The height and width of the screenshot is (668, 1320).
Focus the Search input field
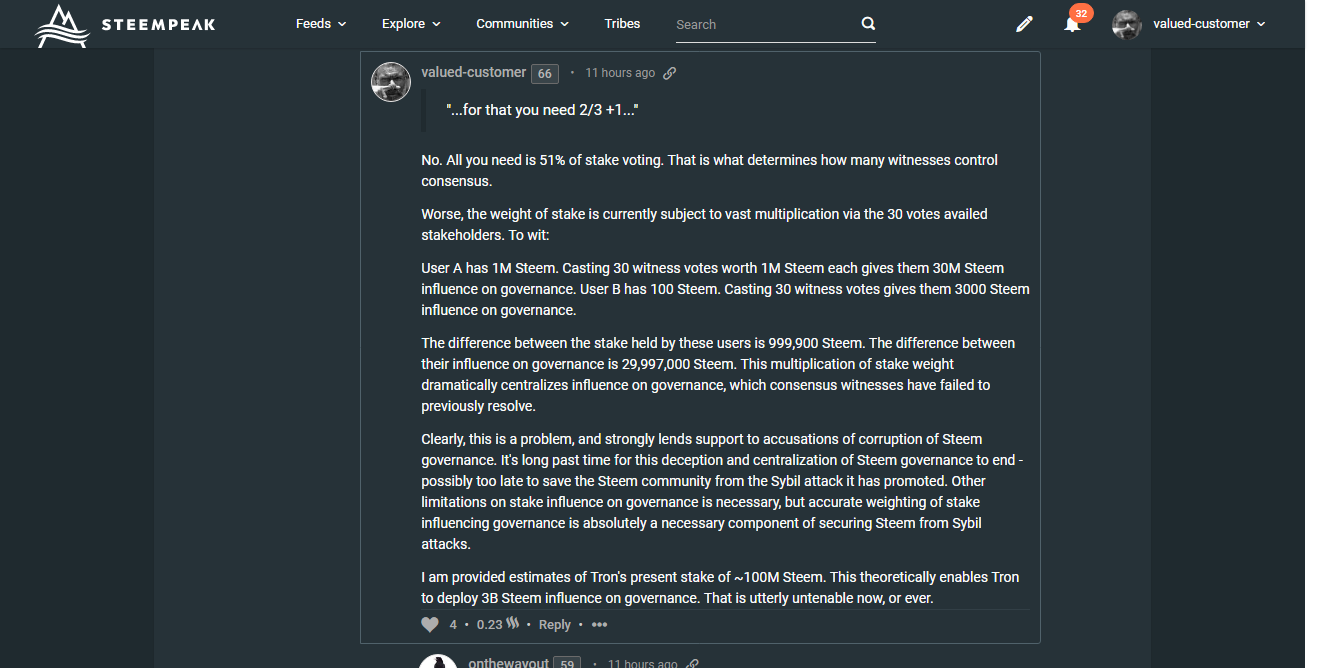763,25
